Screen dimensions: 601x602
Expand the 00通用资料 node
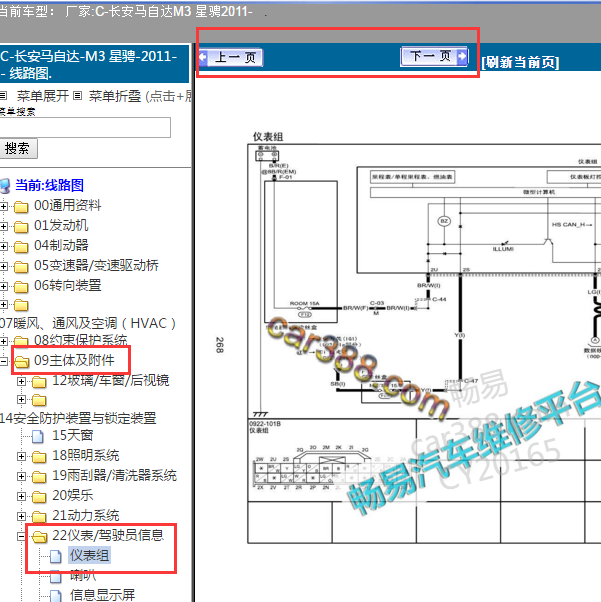click(3, 207)
